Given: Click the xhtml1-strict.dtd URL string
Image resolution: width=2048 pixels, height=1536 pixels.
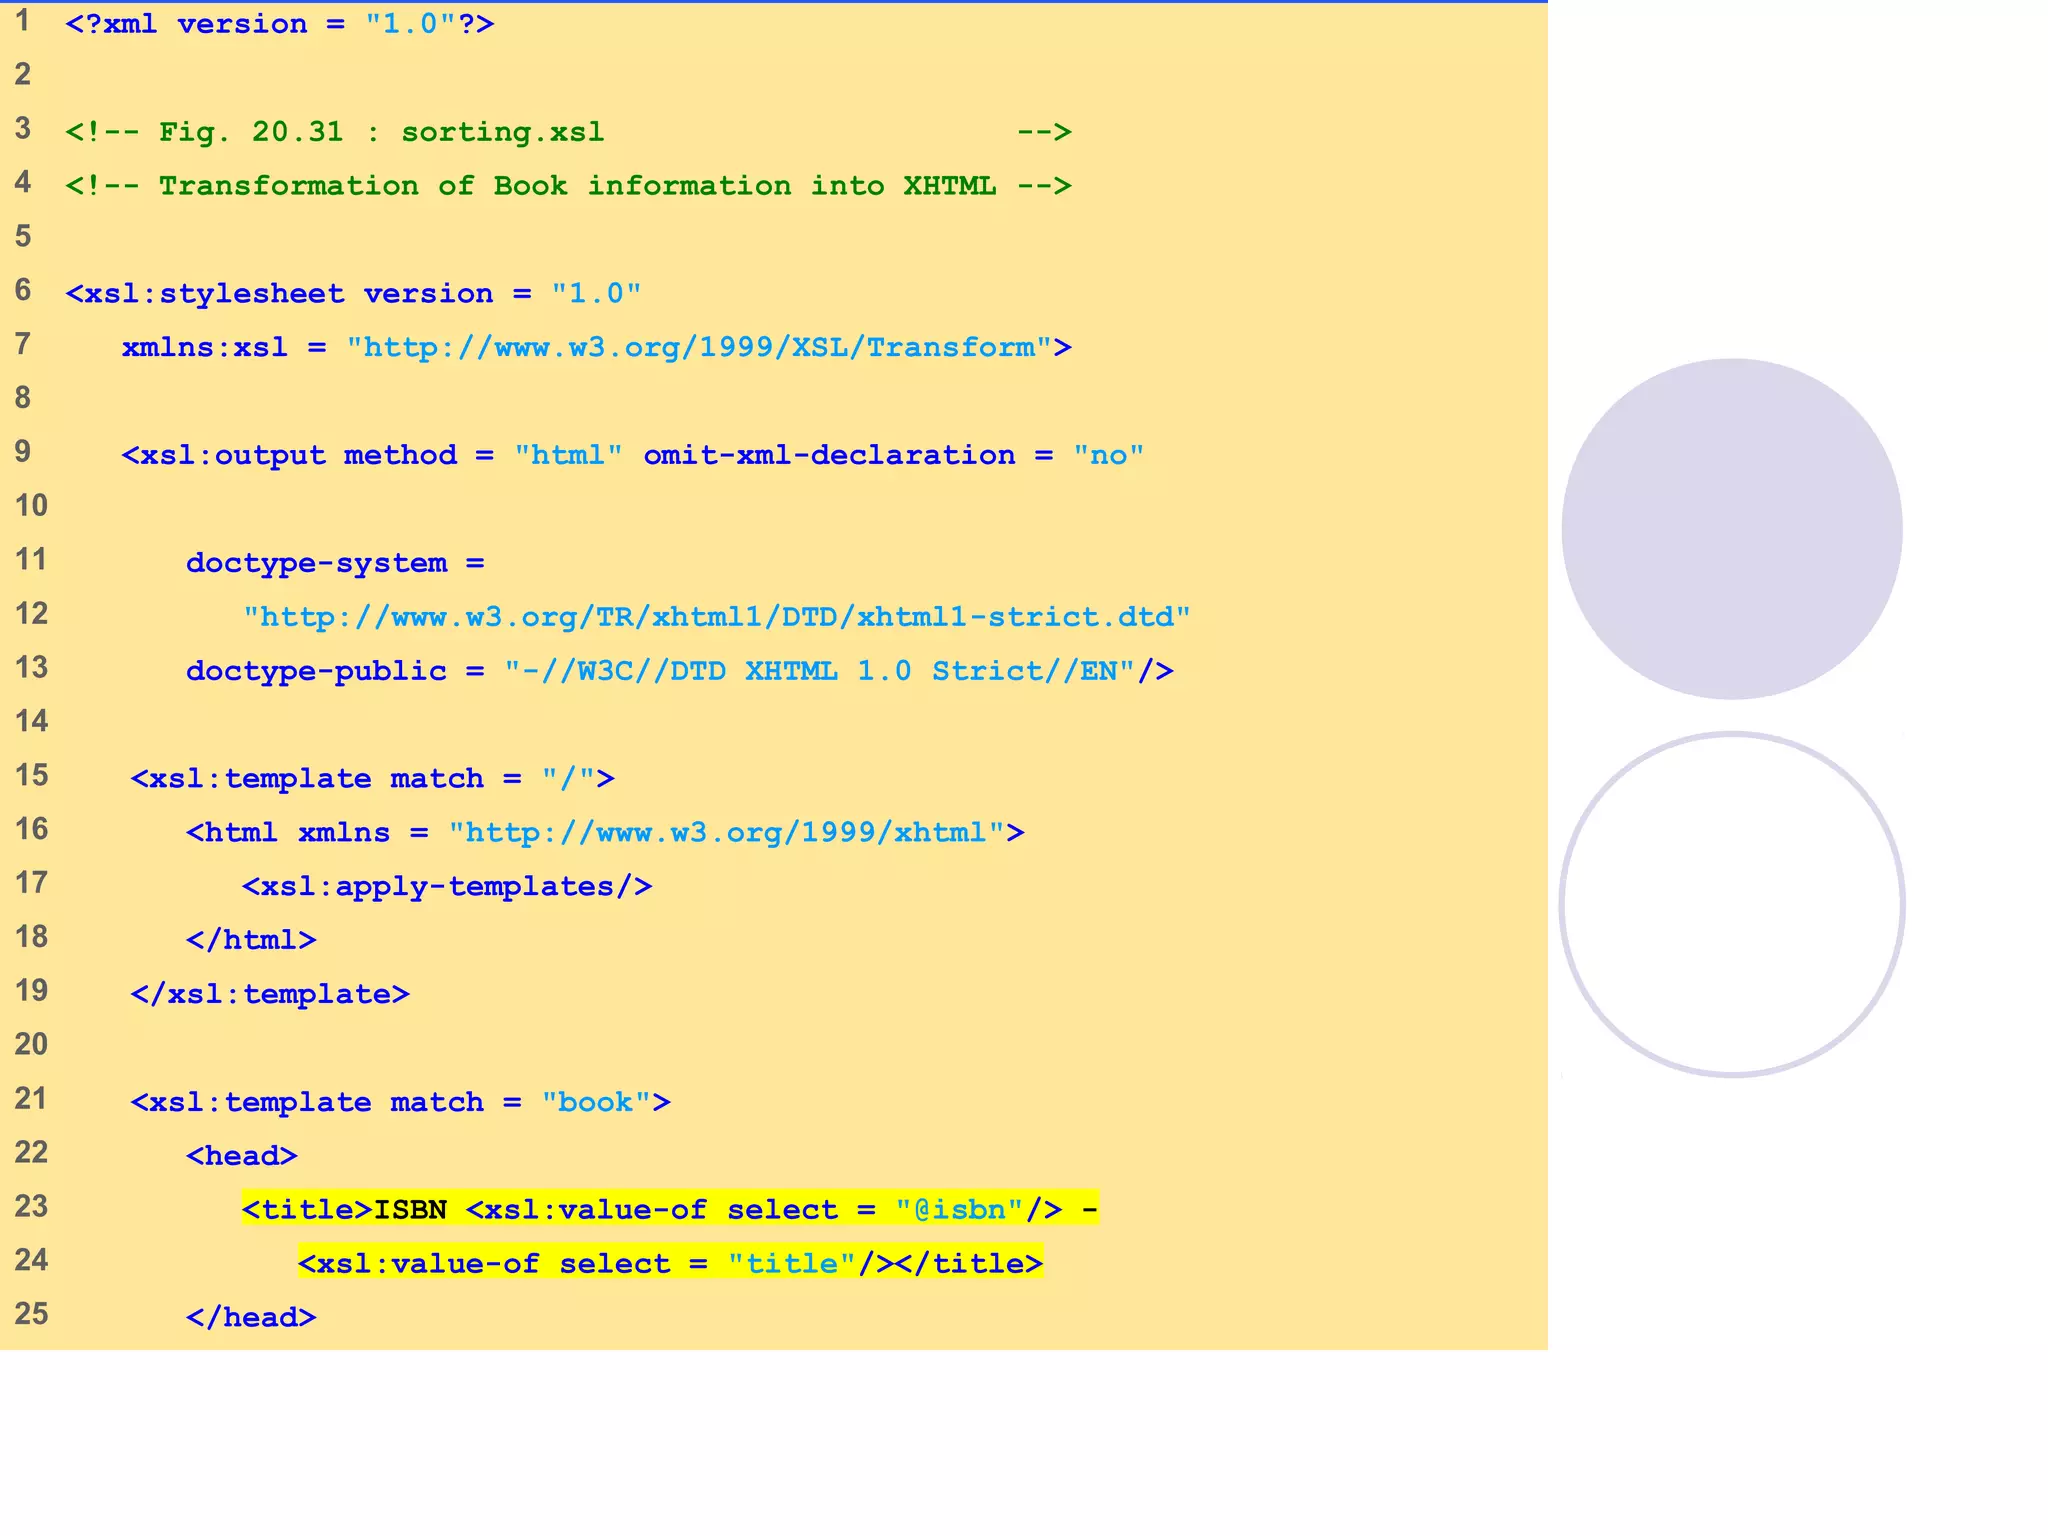Looking at the screenshot, I should pos(717,618).
